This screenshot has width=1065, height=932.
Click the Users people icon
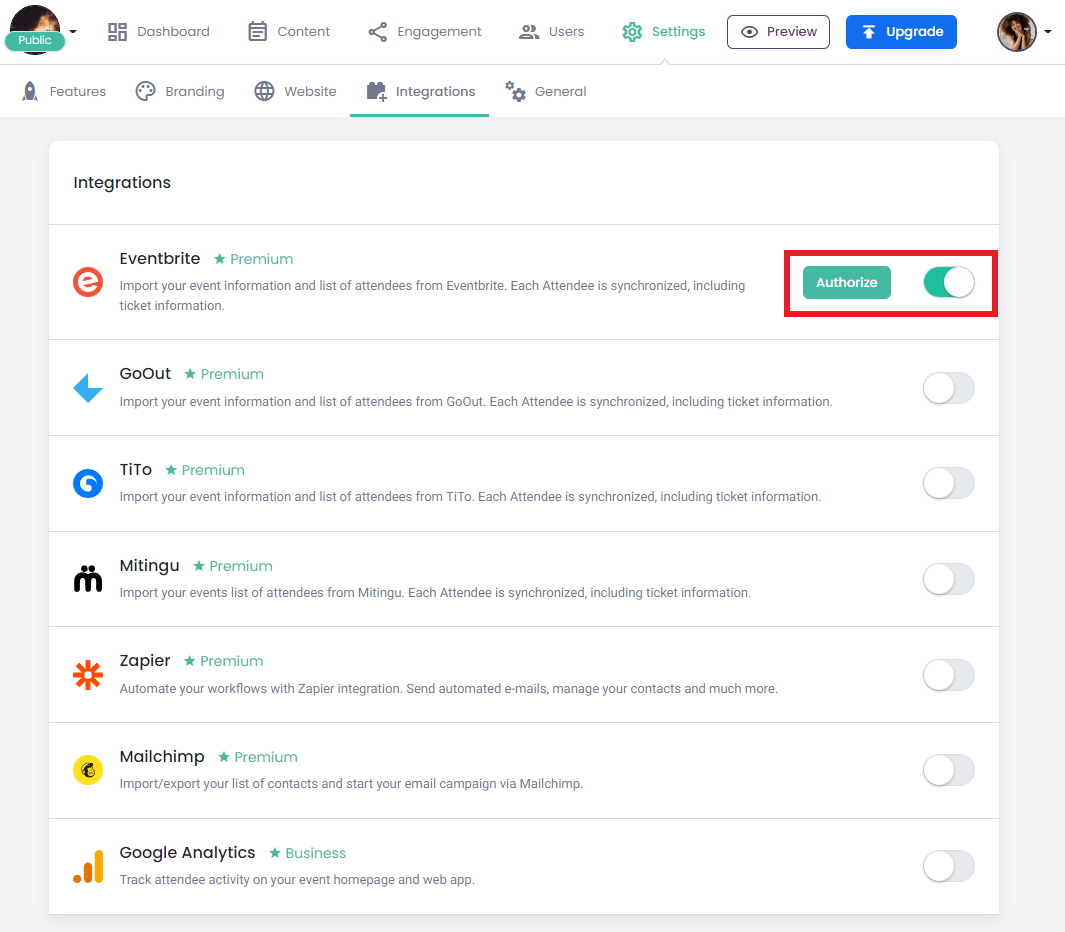click(529, 32)
